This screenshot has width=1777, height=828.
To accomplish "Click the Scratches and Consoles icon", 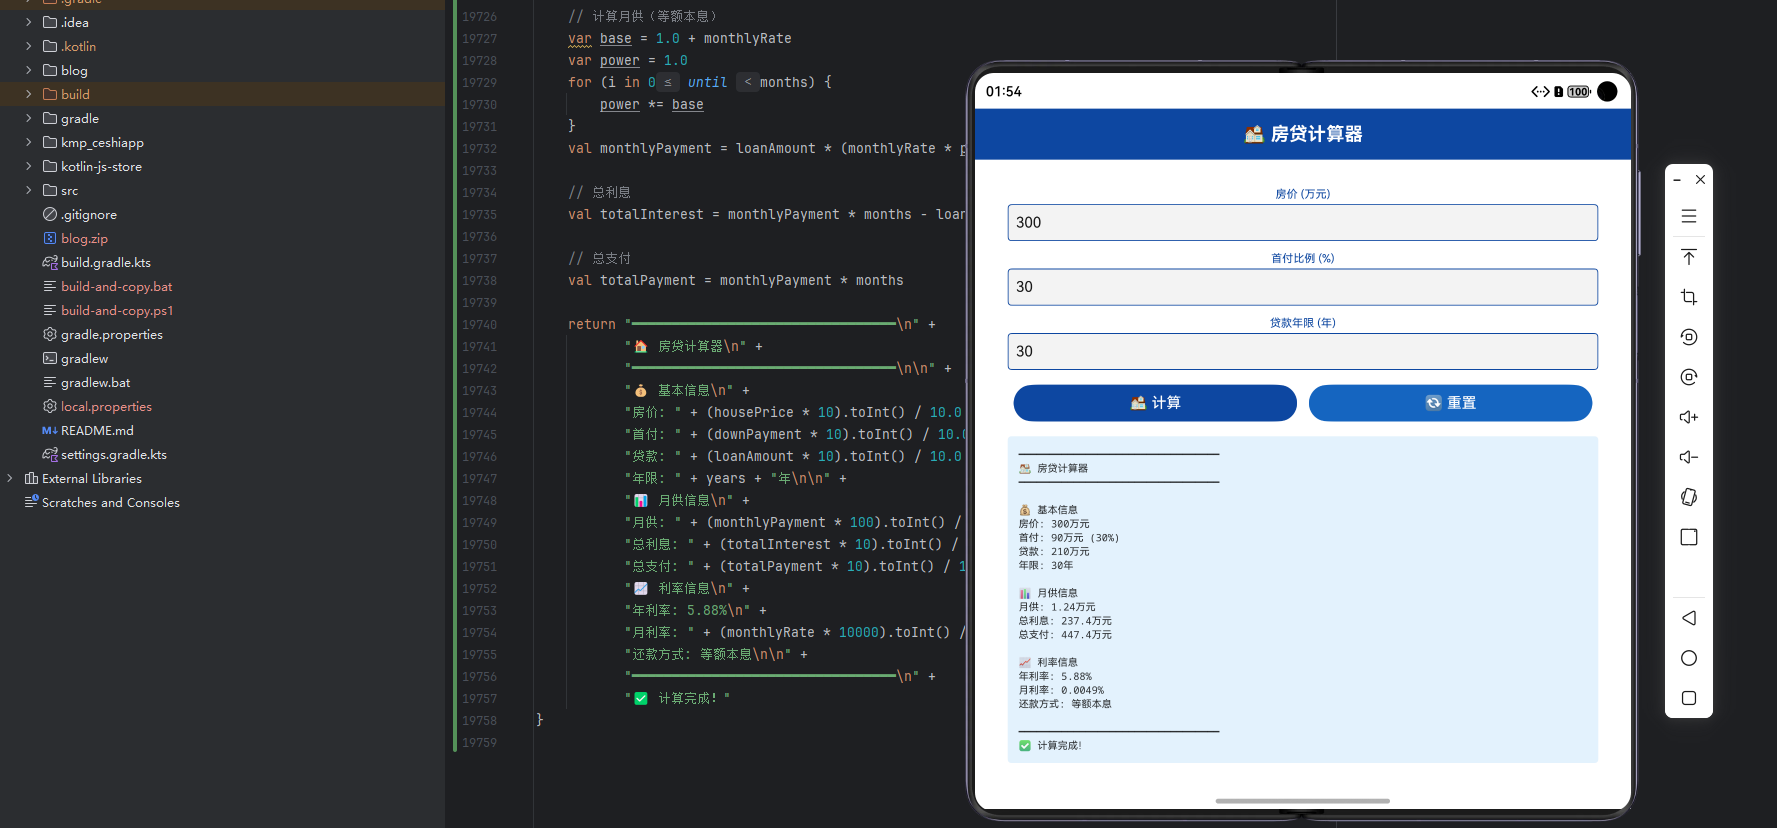I will coord(31,503).
